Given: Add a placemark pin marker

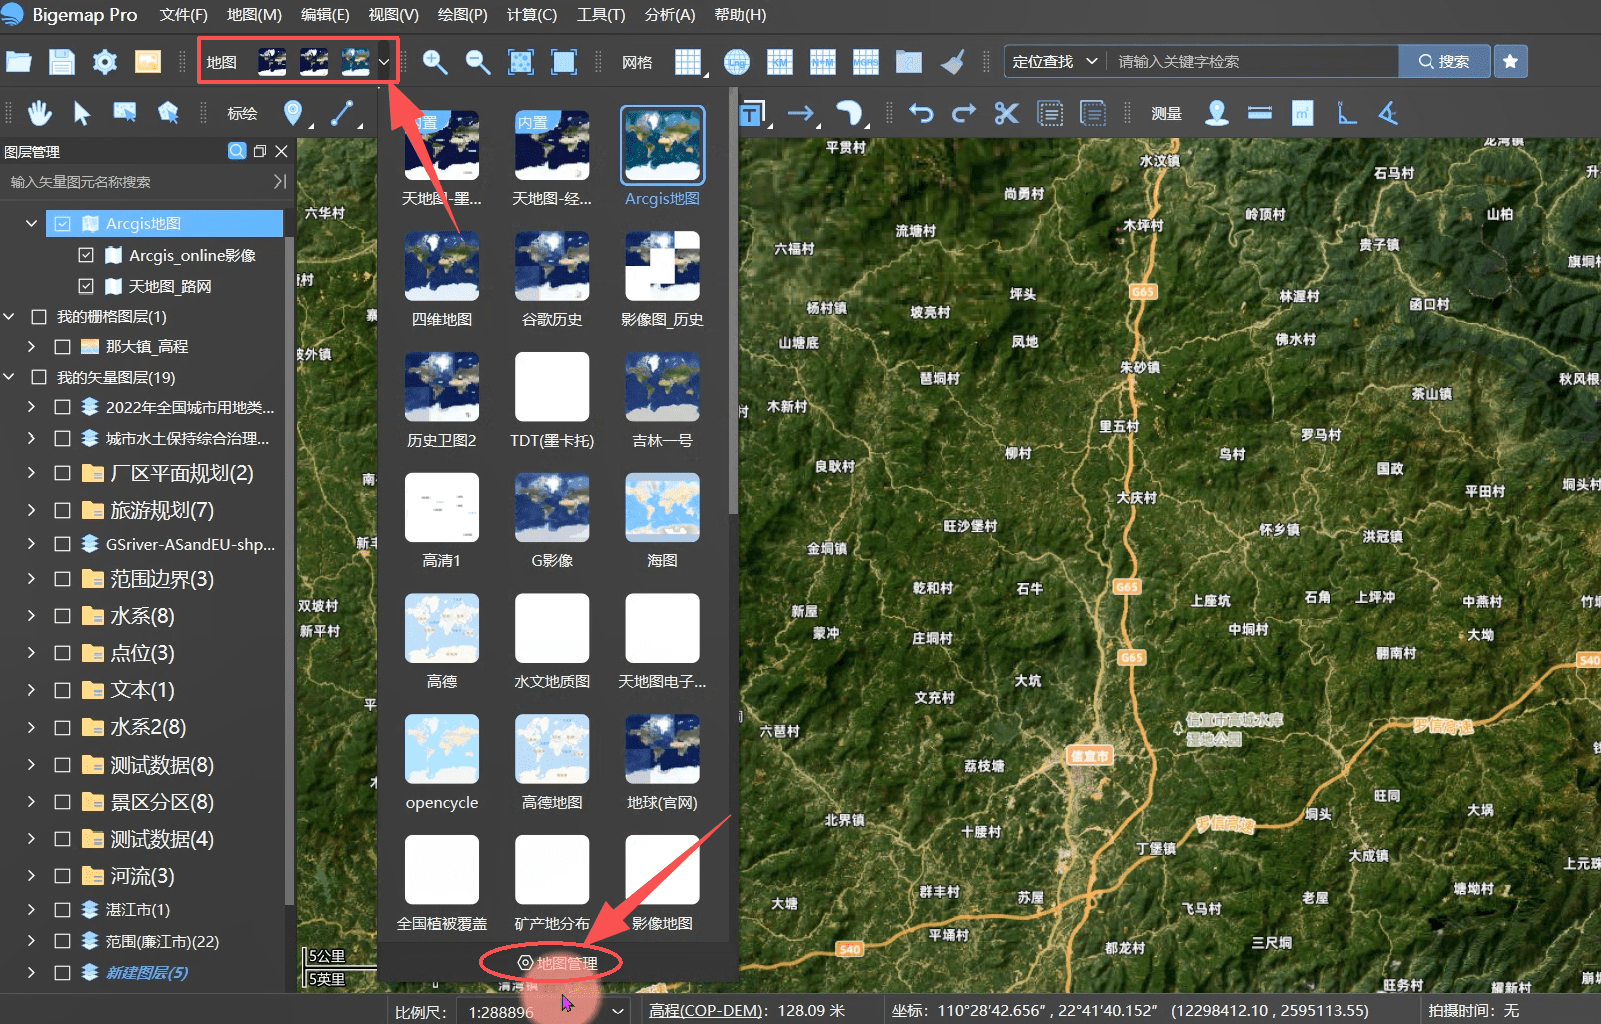Looking at the screenshot, I should (293, 113).
